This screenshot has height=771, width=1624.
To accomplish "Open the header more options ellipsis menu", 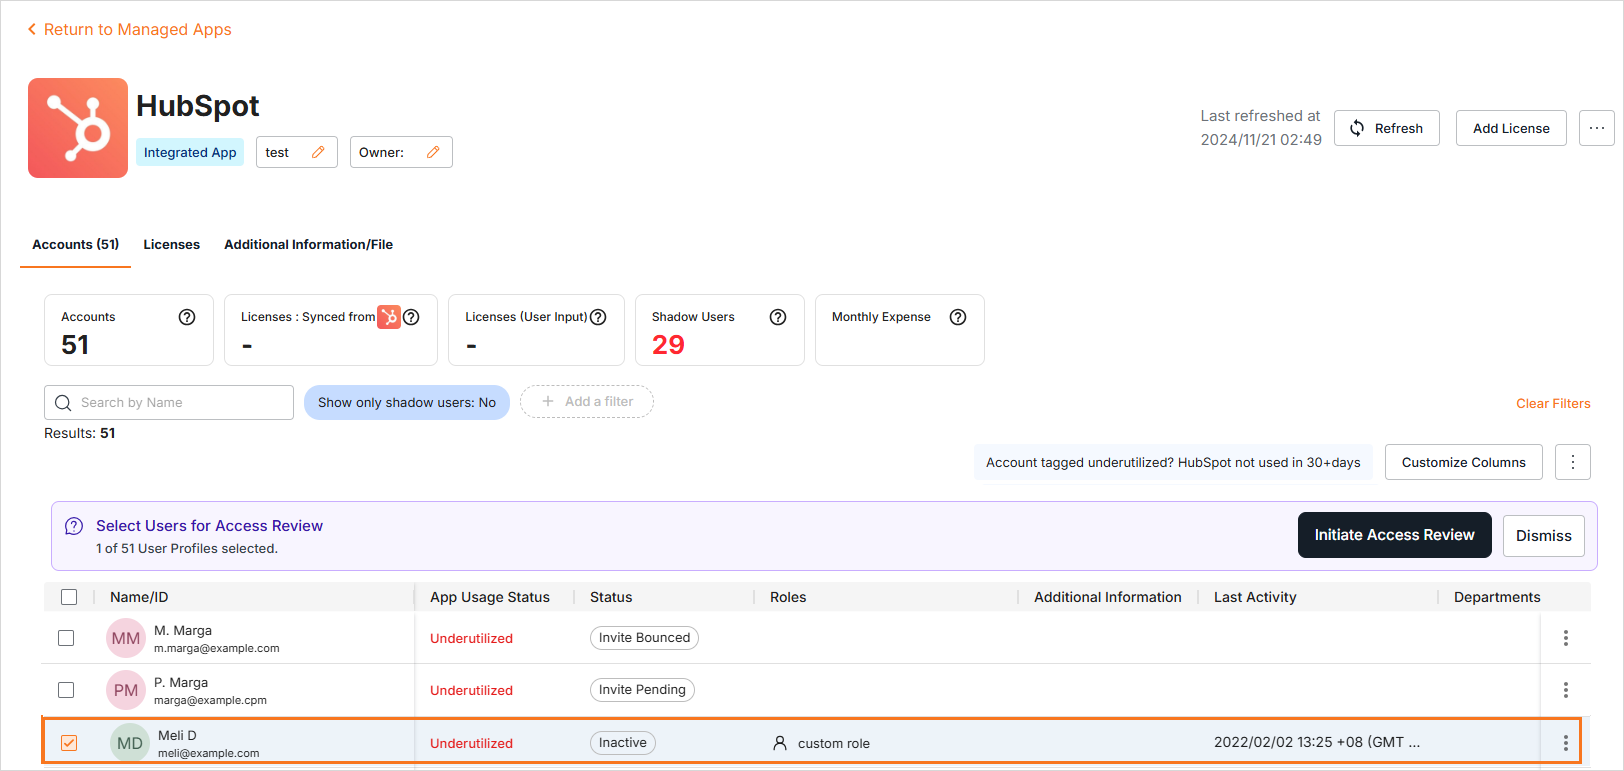I will pyautogui.click(x=1596, y=128).
